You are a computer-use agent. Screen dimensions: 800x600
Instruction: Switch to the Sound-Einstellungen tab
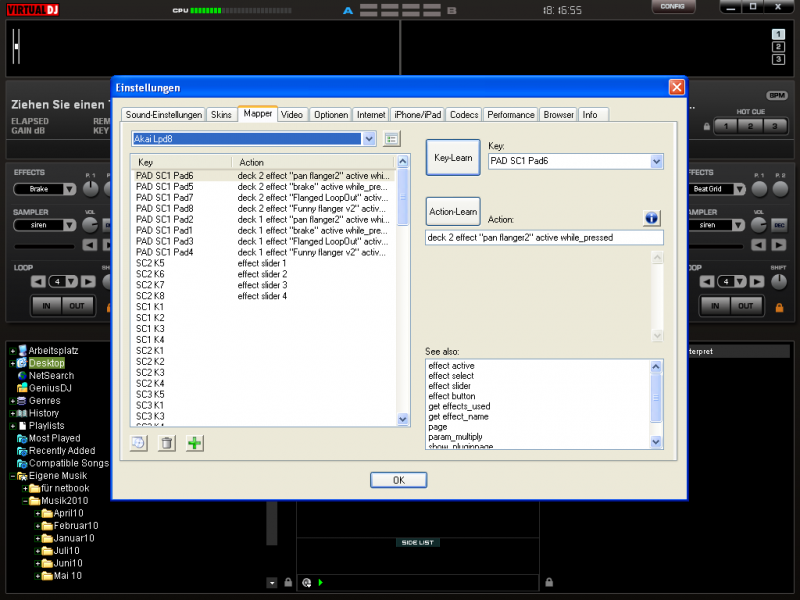pyautogui.click(x=165, y=115)
